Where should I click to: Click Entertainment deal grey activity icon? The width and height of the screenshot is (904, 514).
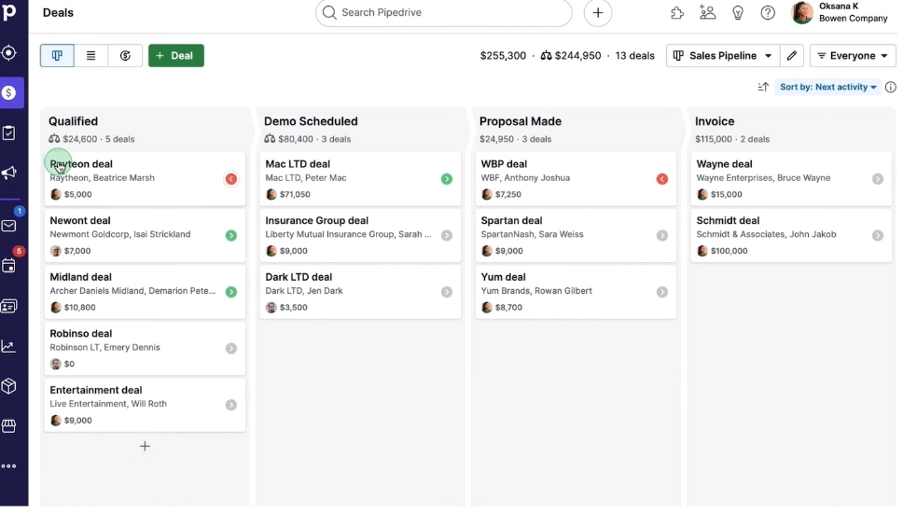(x=231, y=405)
